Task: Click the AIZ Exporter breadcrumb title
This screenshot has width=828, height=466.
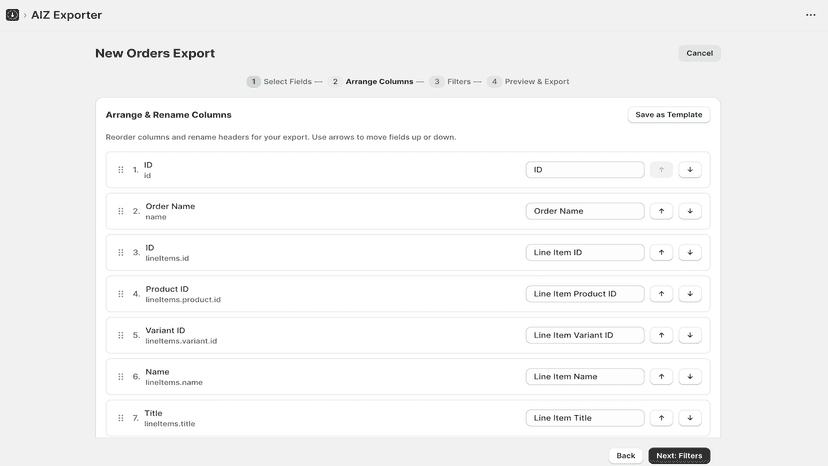Action: (x=67, y=15)
